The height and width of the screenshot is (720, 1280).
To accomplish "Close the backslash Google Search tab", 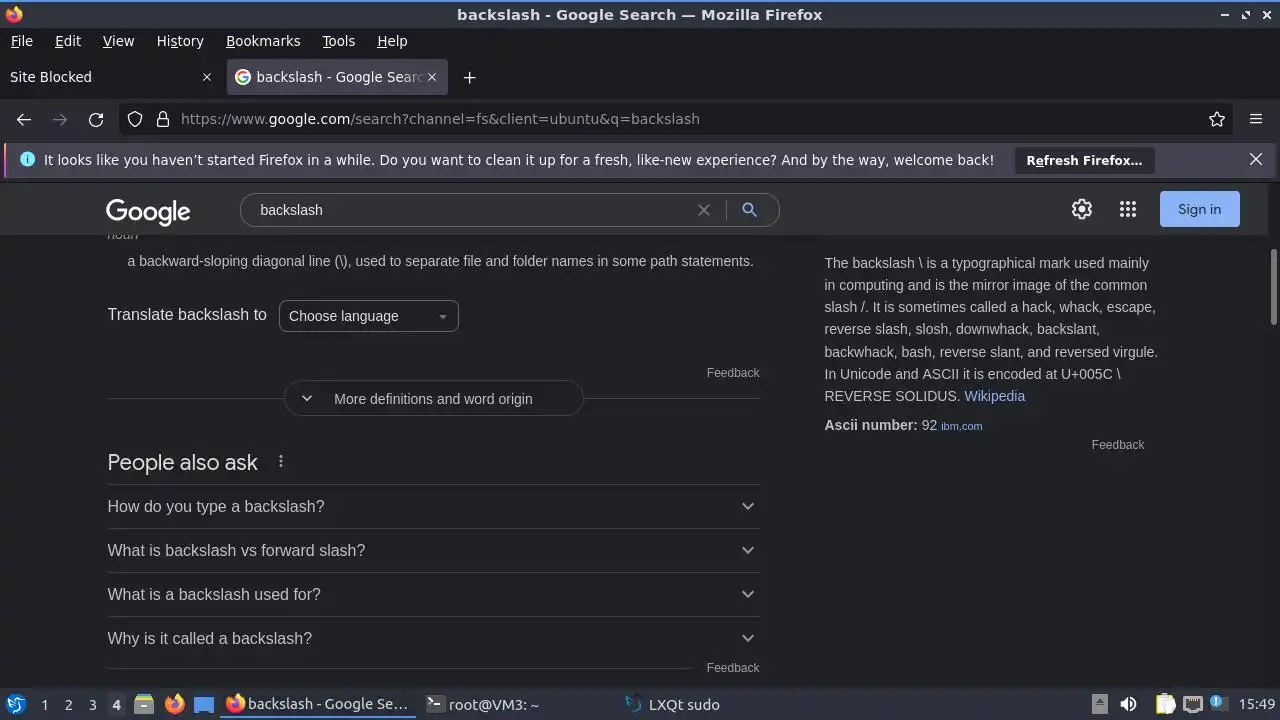I will click(432, 77).
